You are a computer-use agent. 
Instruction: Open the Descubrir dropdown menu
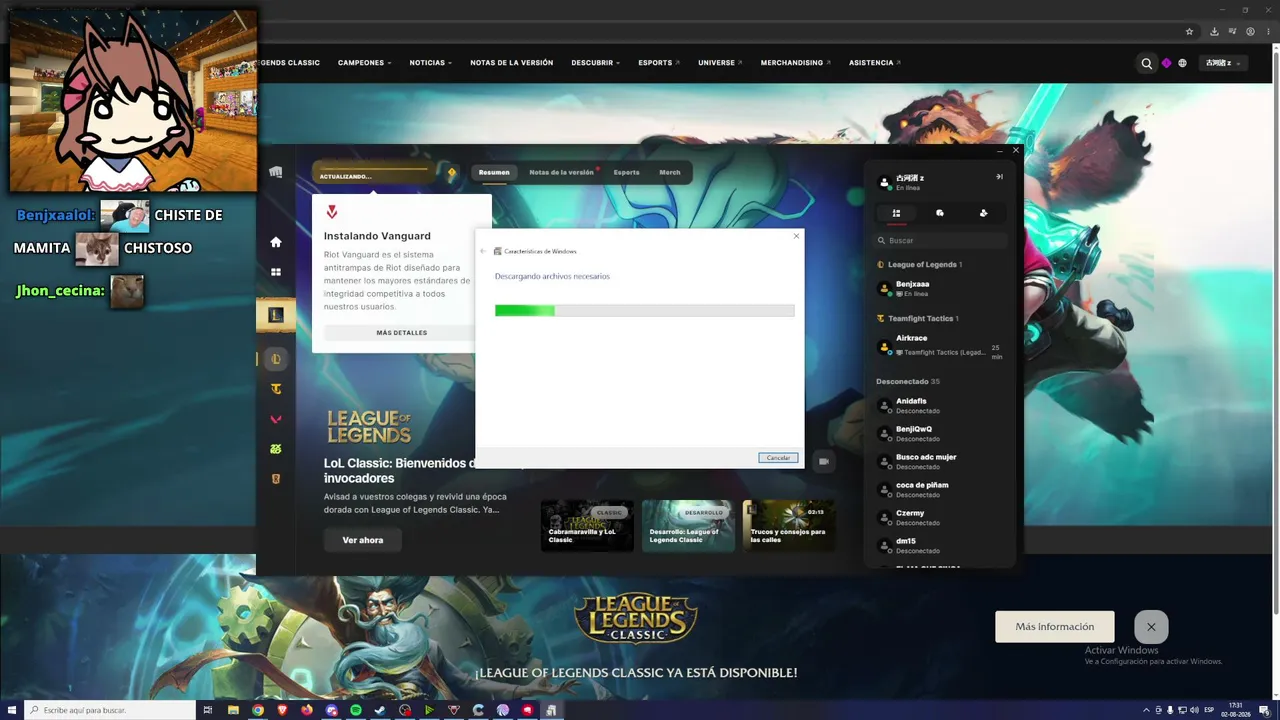(596, 63)
